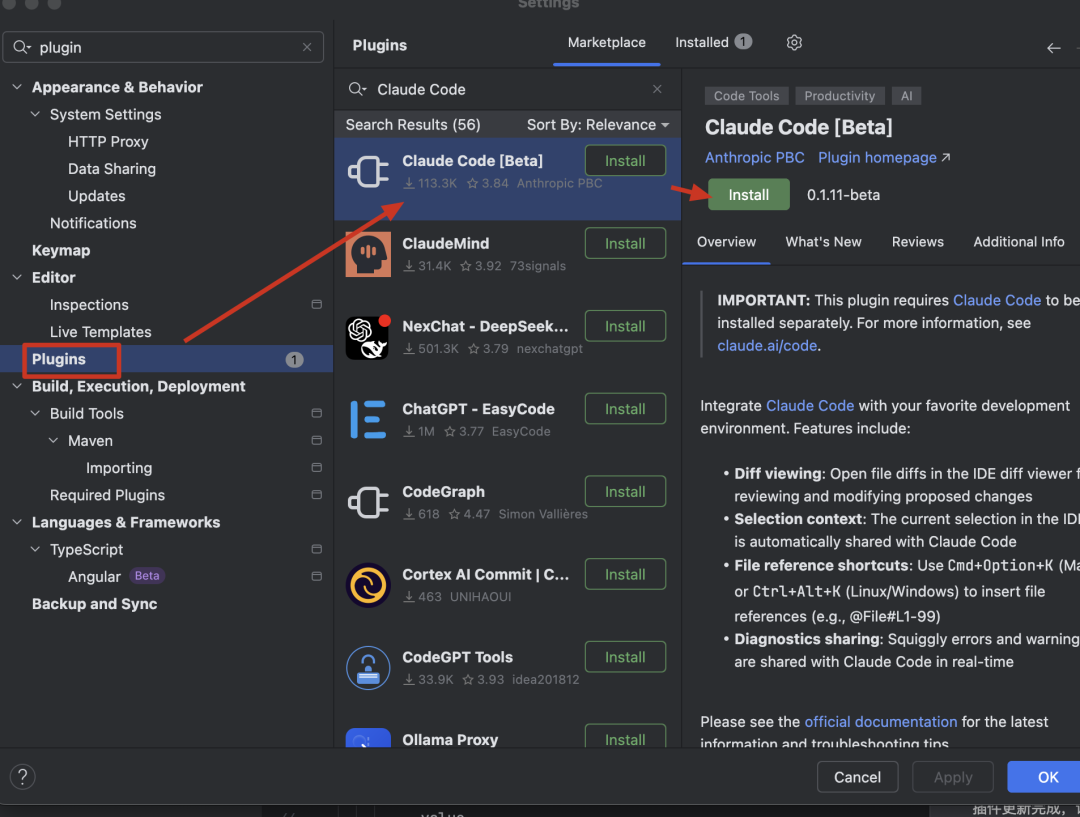Viewport: 1080px width, 817px height.
Task: Collapse the Editor section
Action: point(17,278)
